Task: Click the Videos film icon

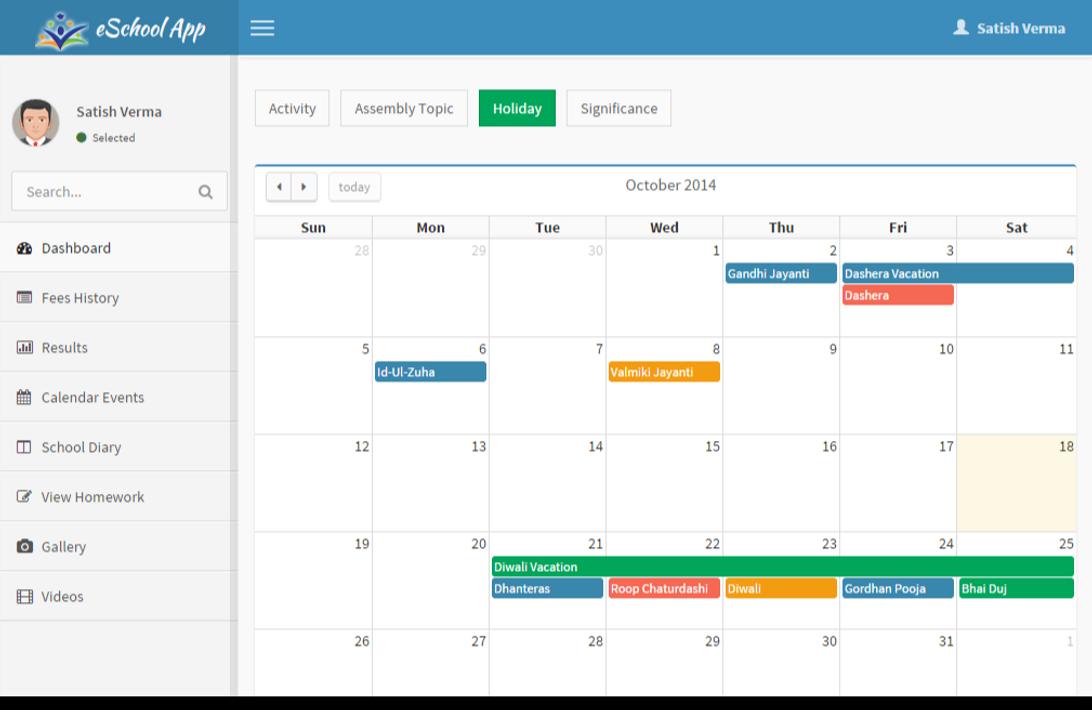Action: (24, 596)
